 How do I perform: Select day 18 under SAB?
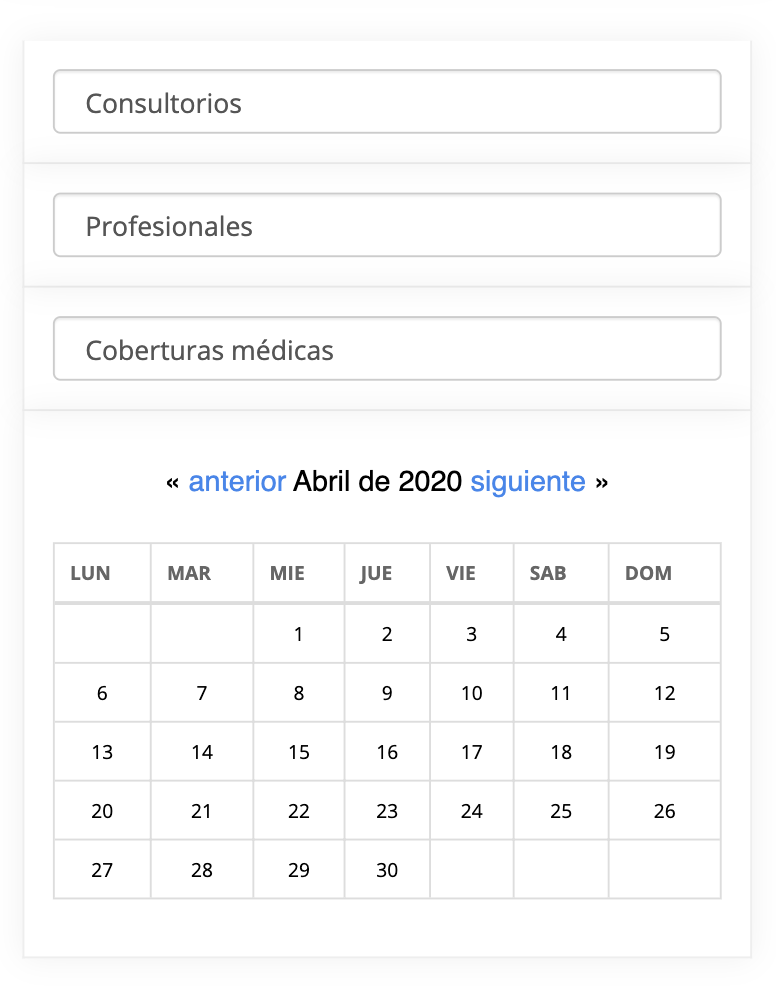pos(561,752)
